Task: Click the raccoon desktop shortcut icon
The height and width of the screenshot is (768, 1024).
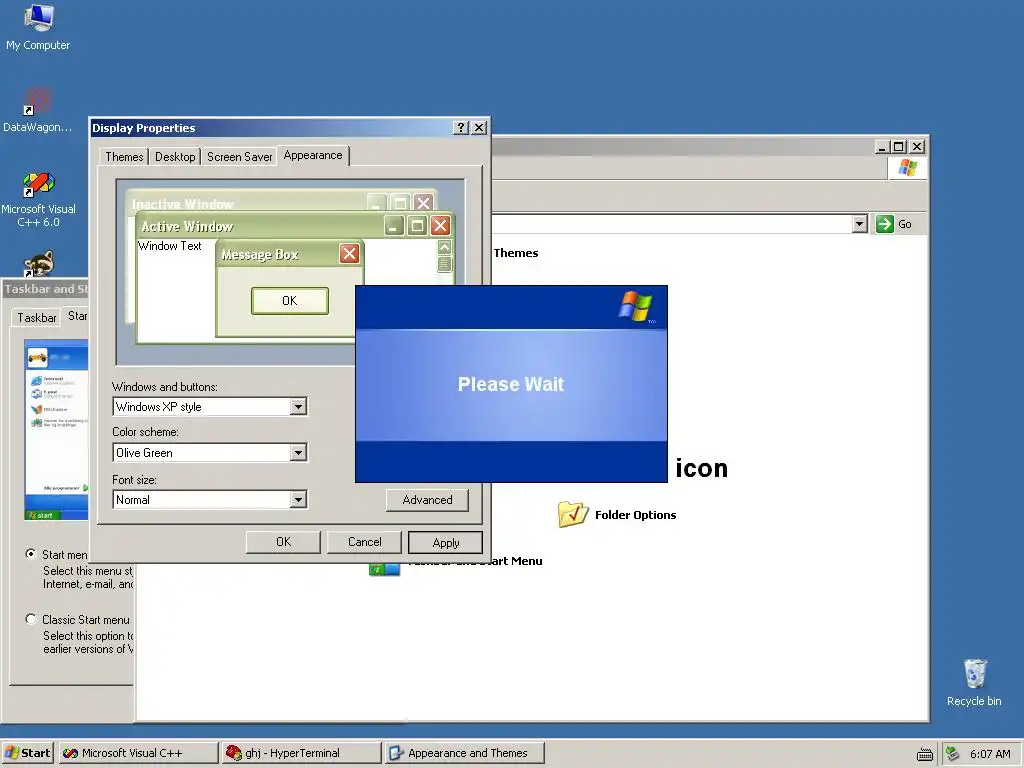Action: click(x=39, y=263)
